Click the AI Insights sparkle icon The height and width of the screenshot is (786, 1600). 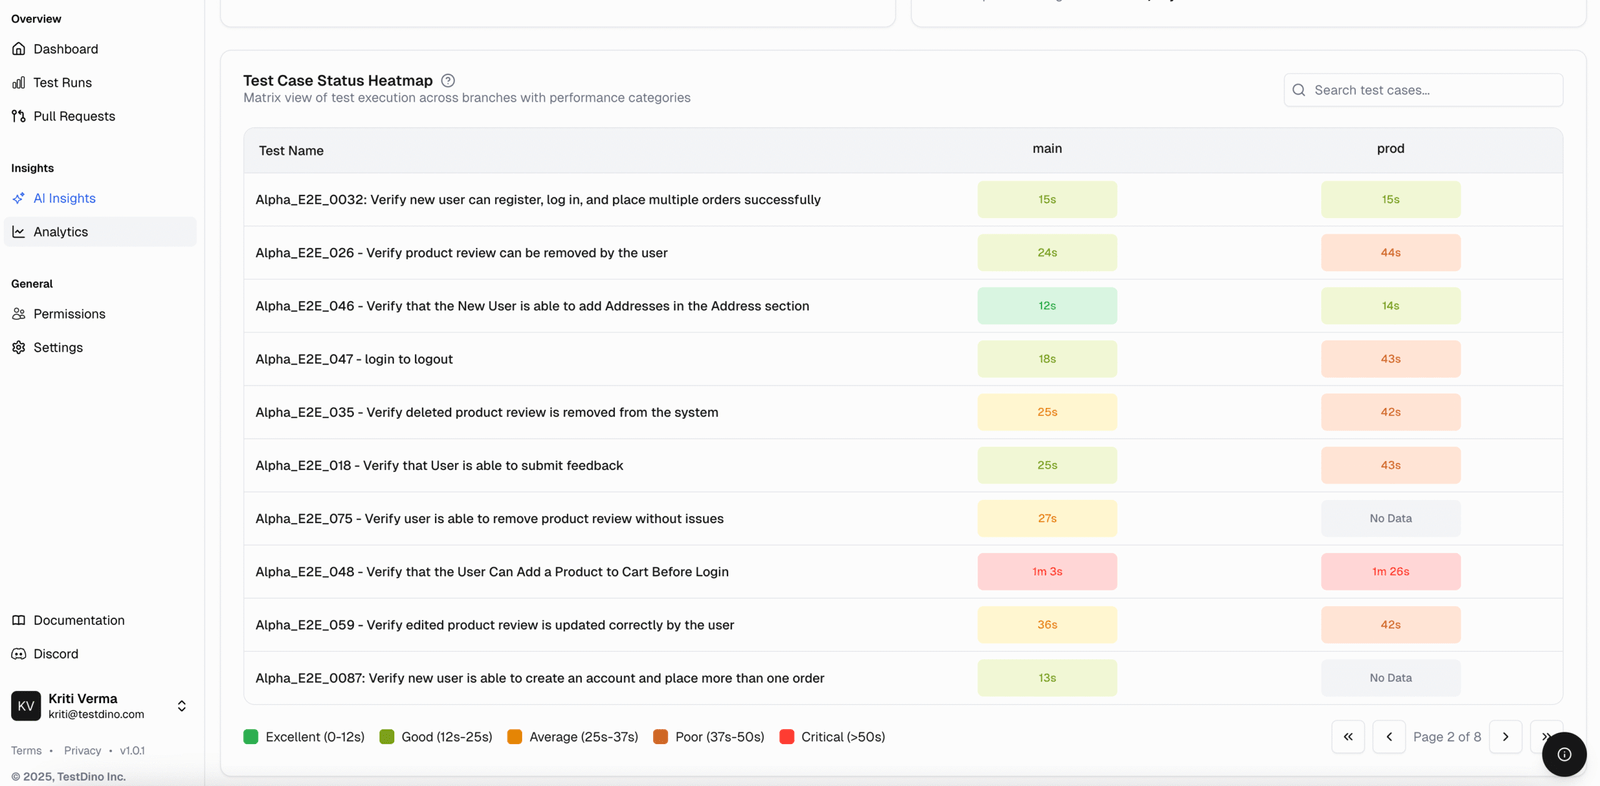18,198
